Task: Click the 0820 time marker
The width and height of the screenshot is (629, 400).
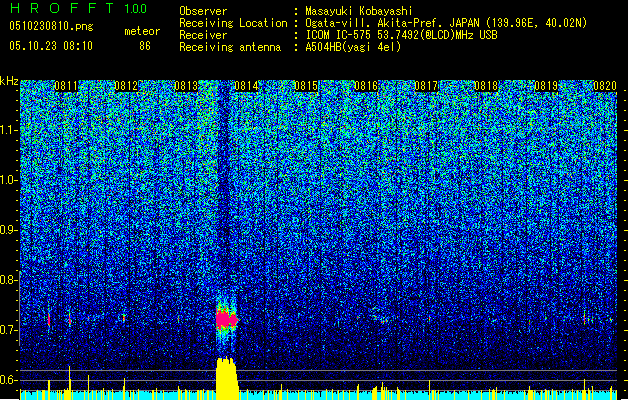Action: click(605, 86)
